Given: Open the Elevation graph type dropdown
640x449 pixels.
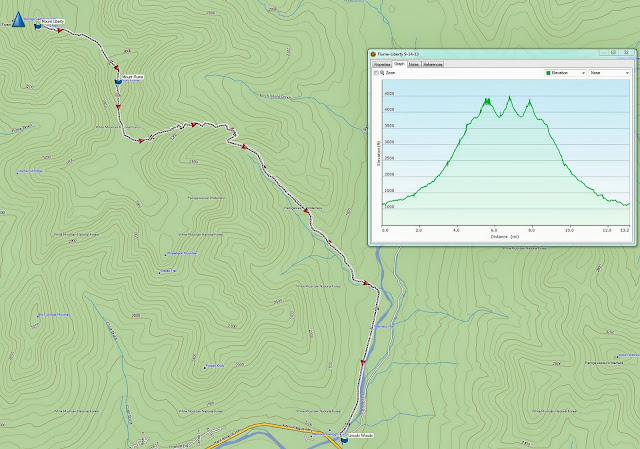Looking at the screenshot, I should pyautogui.click(x=566, y=73).
